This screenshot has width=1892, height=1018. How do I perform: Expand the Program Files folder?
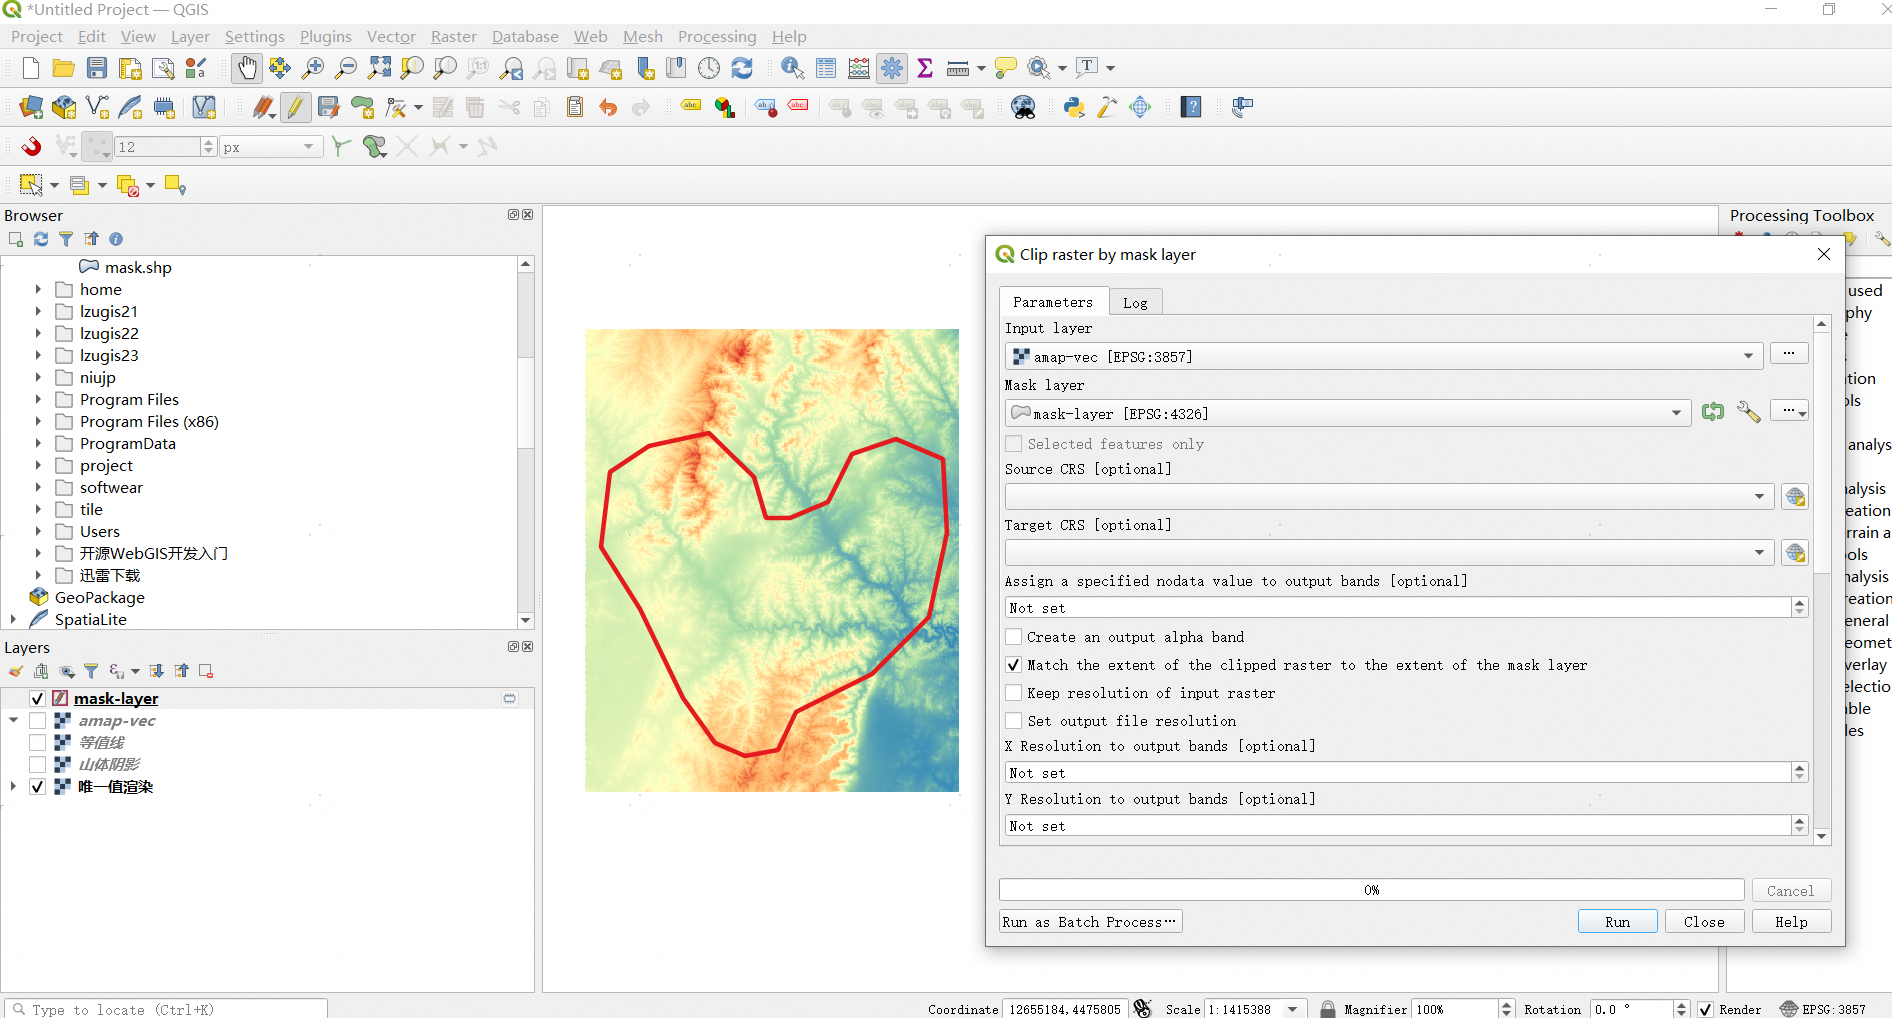coord(38,400)
